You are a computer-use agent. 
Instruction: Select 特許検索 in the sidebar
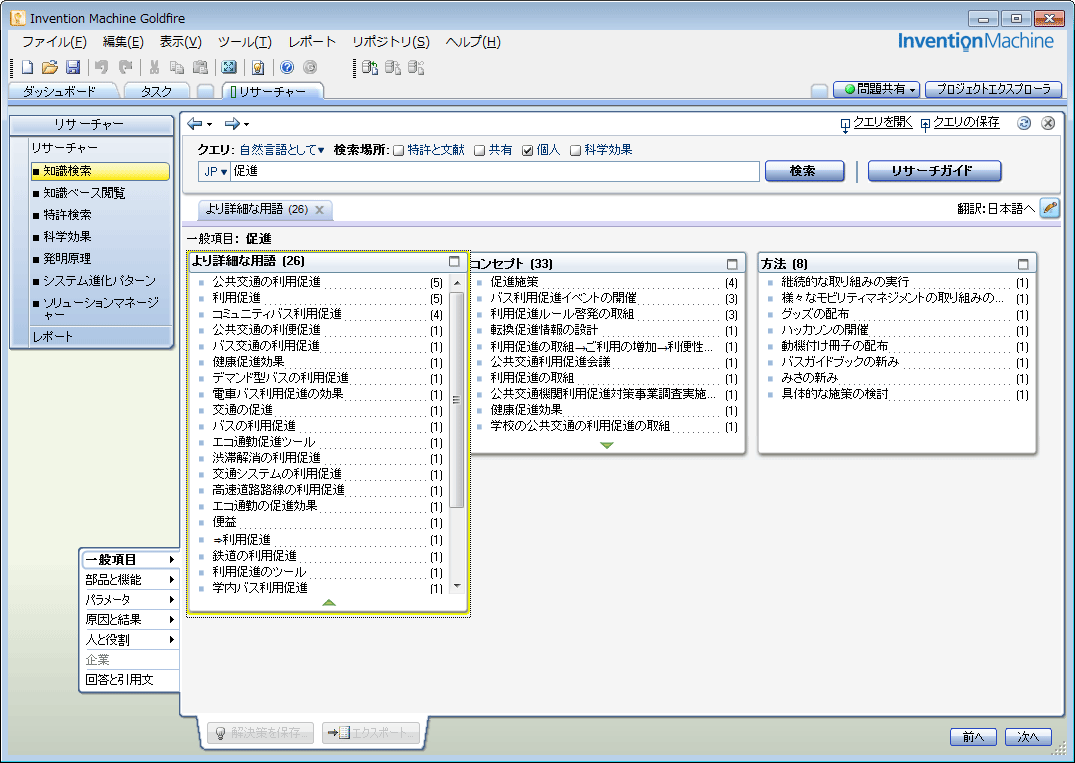(x=67, y=215)
